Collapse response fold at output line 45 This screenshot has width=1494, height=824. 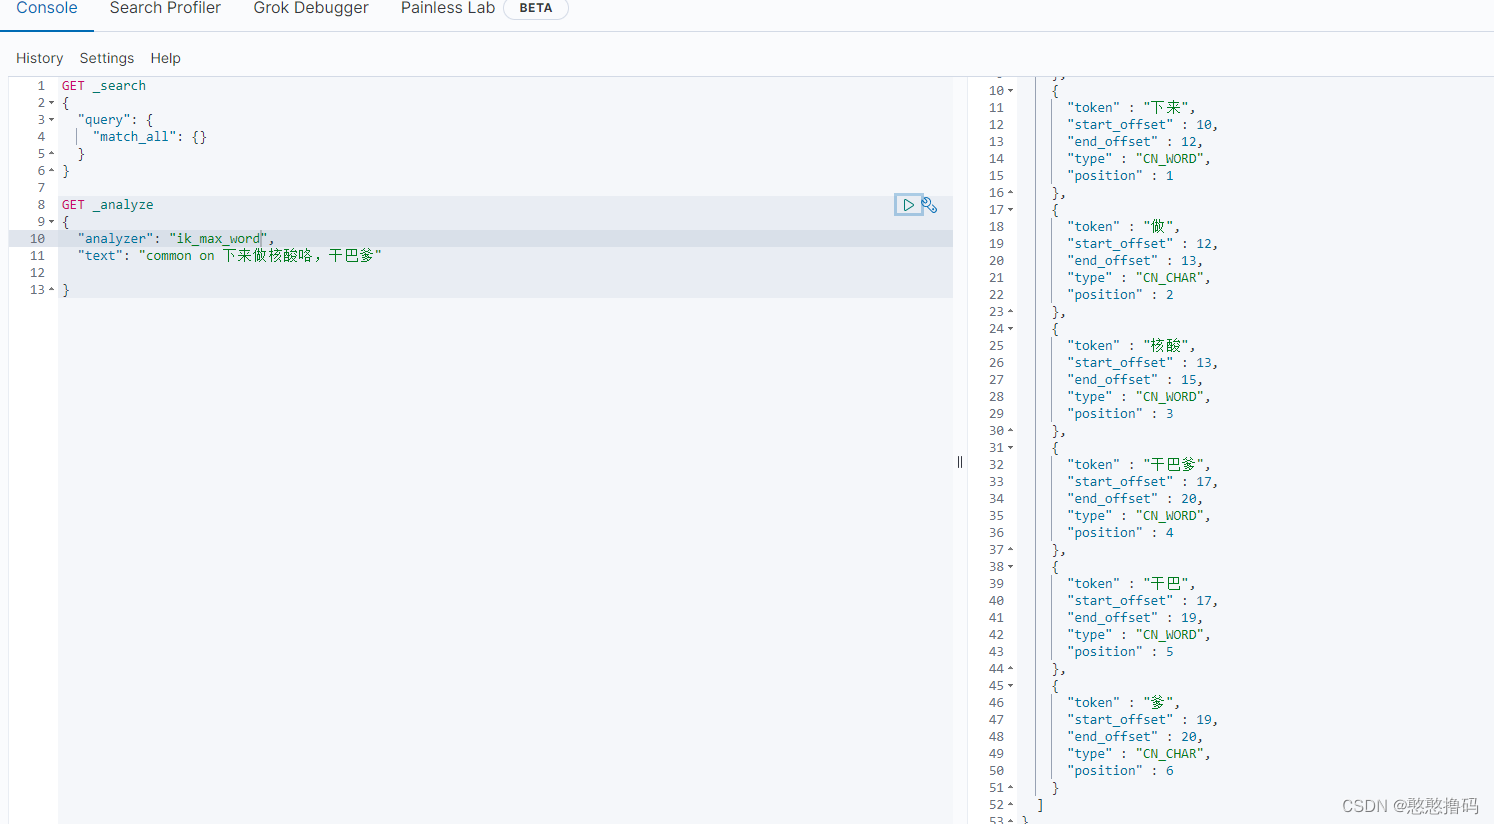[1010, 686]
